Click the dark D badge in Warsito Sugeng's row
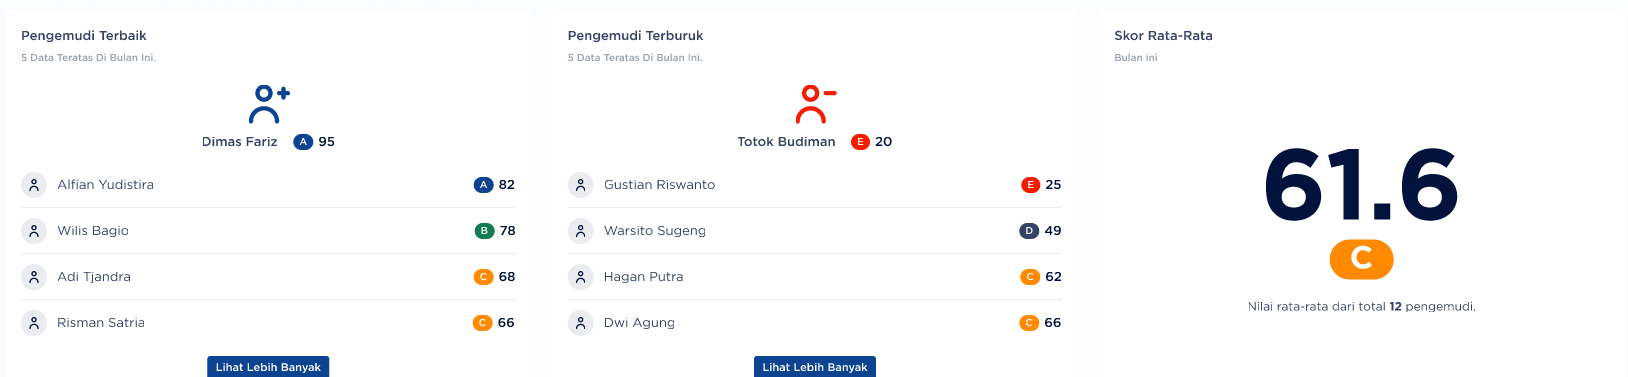This screenshot has width=1628, height=377. pyautogui.click(x=1029, y=231)
